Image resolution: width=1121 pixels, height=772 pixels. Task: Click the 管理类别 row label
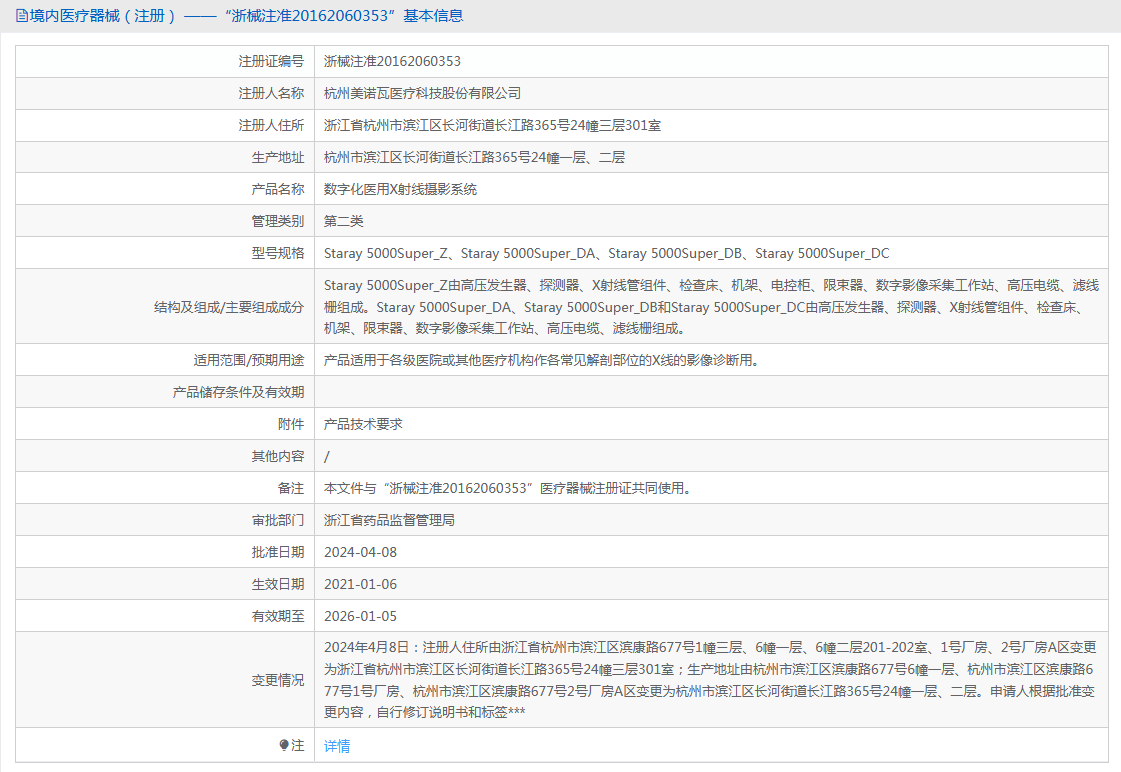tap(277, 222)
